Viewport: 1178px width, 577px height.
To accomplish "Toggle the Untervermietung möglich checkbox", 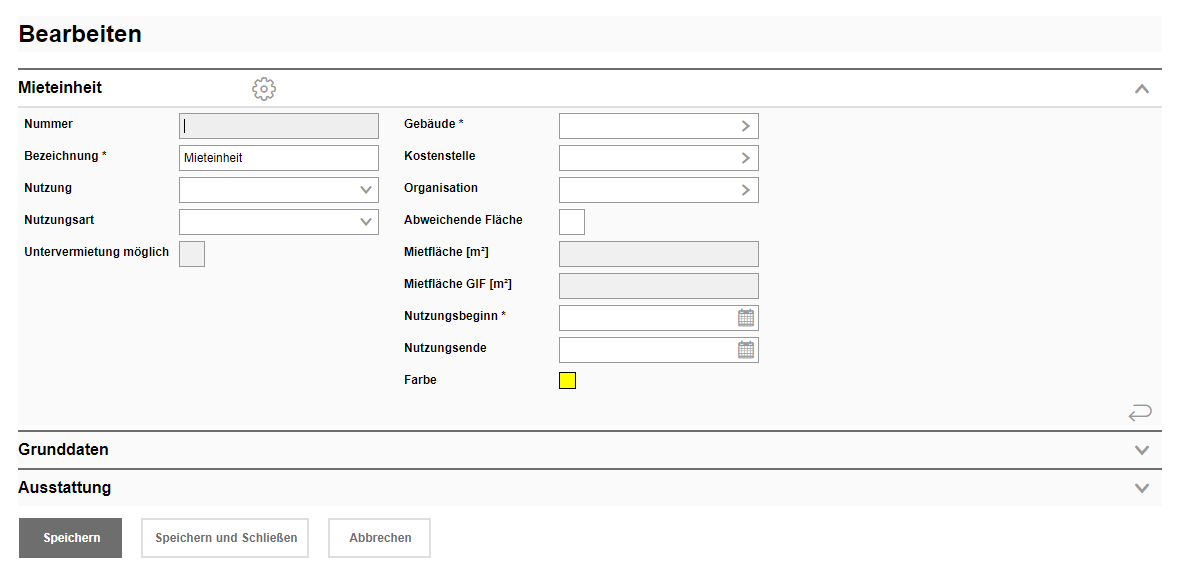I will tap(192, 254).
